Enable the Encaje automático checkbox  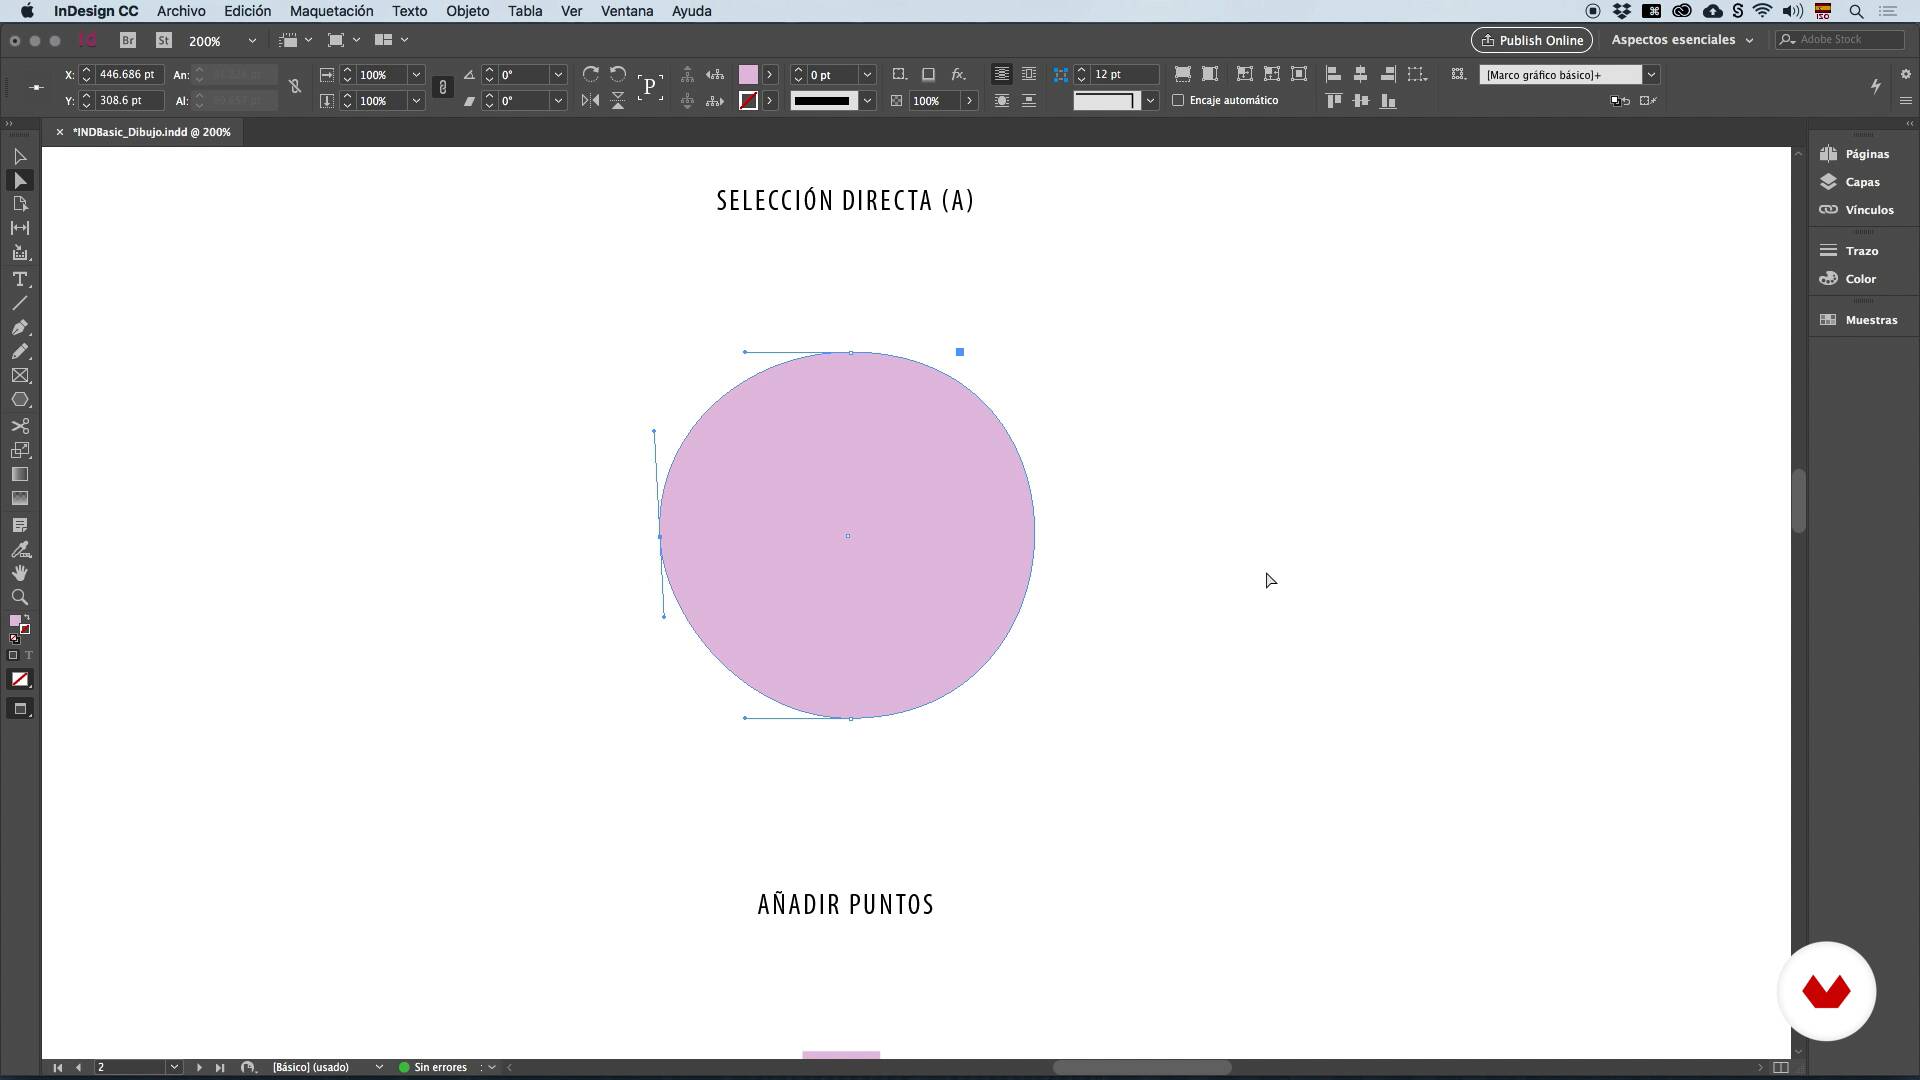[1178, 100]
